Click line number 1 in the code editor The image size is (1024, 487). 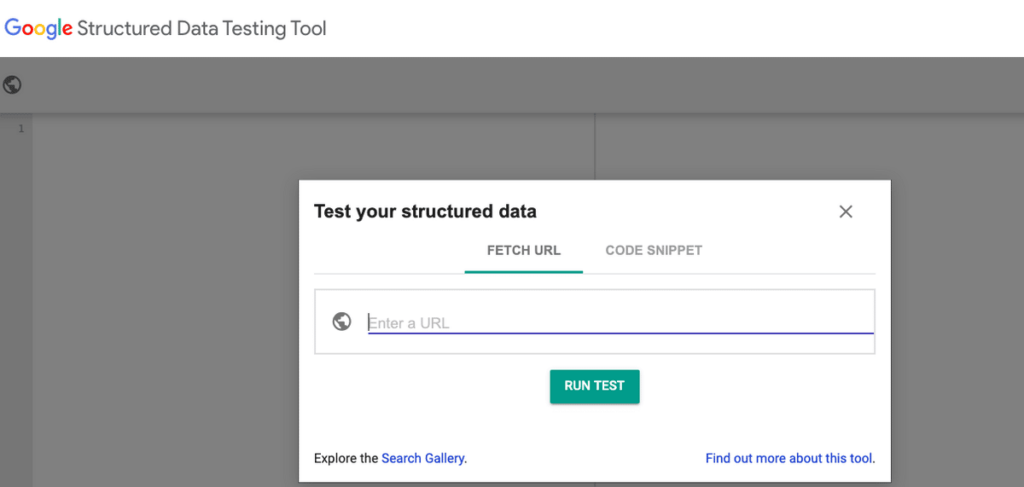(21, 129)
